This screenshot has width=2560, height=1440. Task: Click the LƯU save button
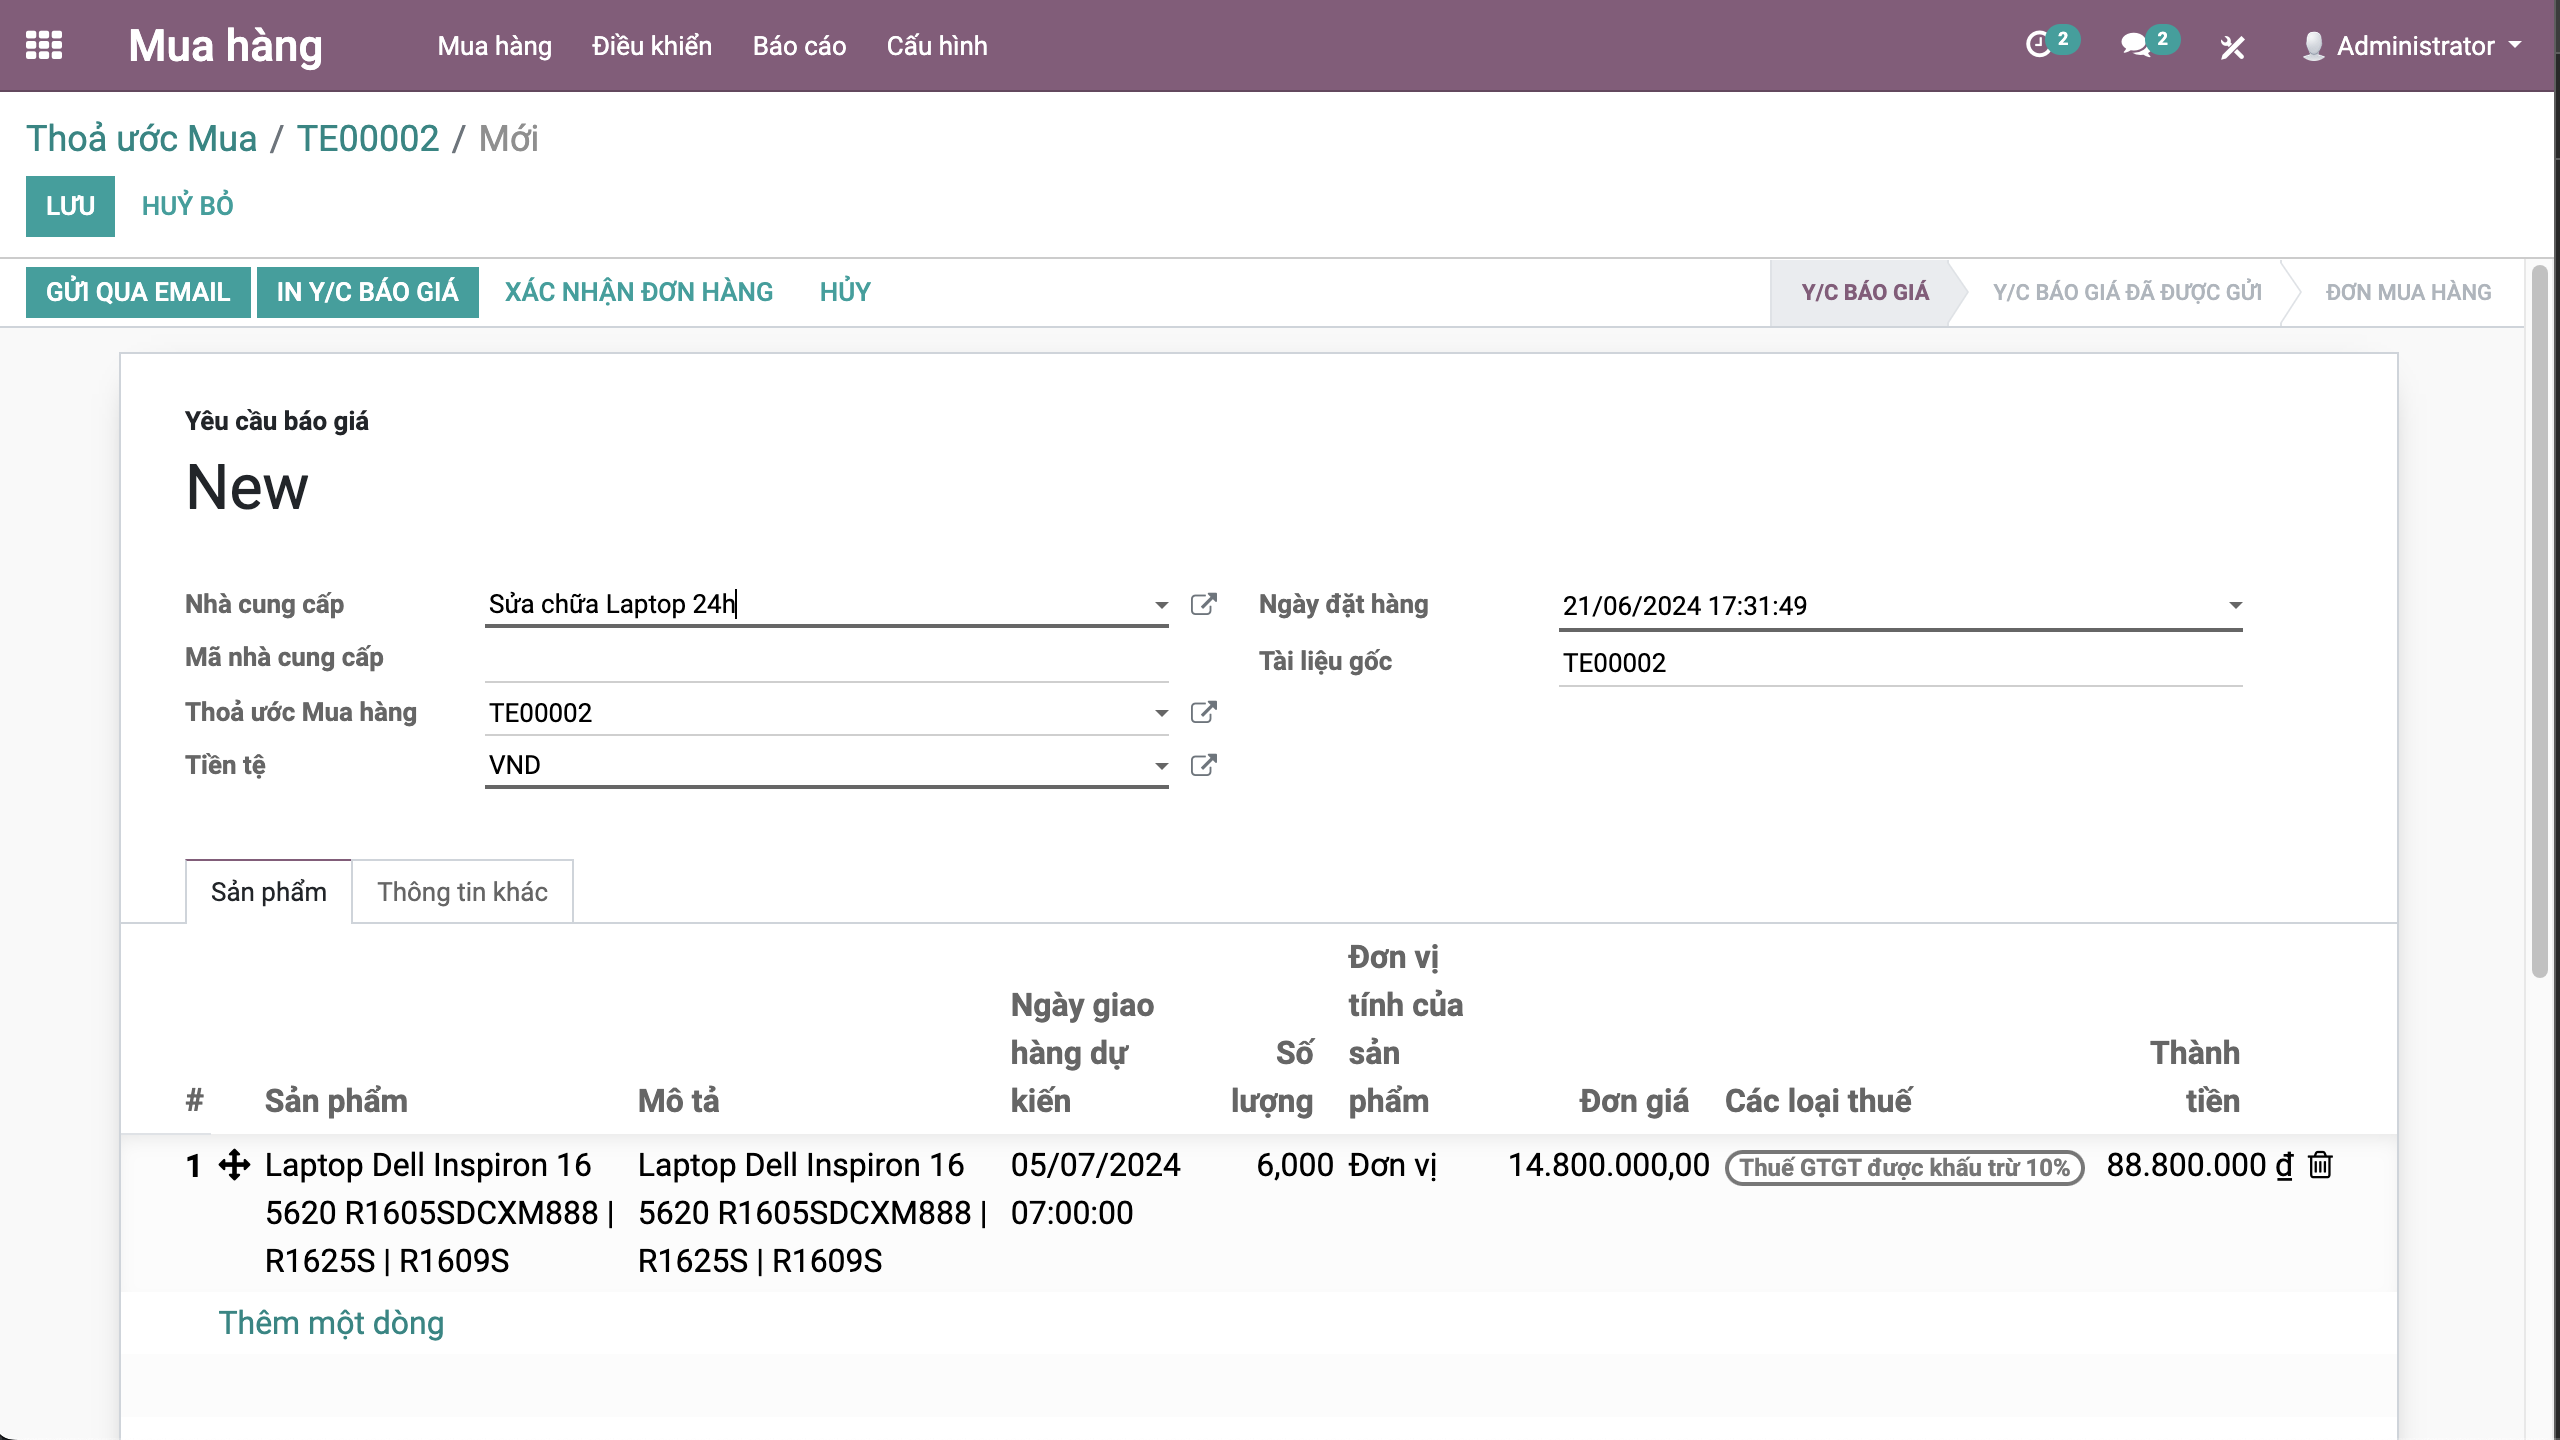tap(70, 206)
